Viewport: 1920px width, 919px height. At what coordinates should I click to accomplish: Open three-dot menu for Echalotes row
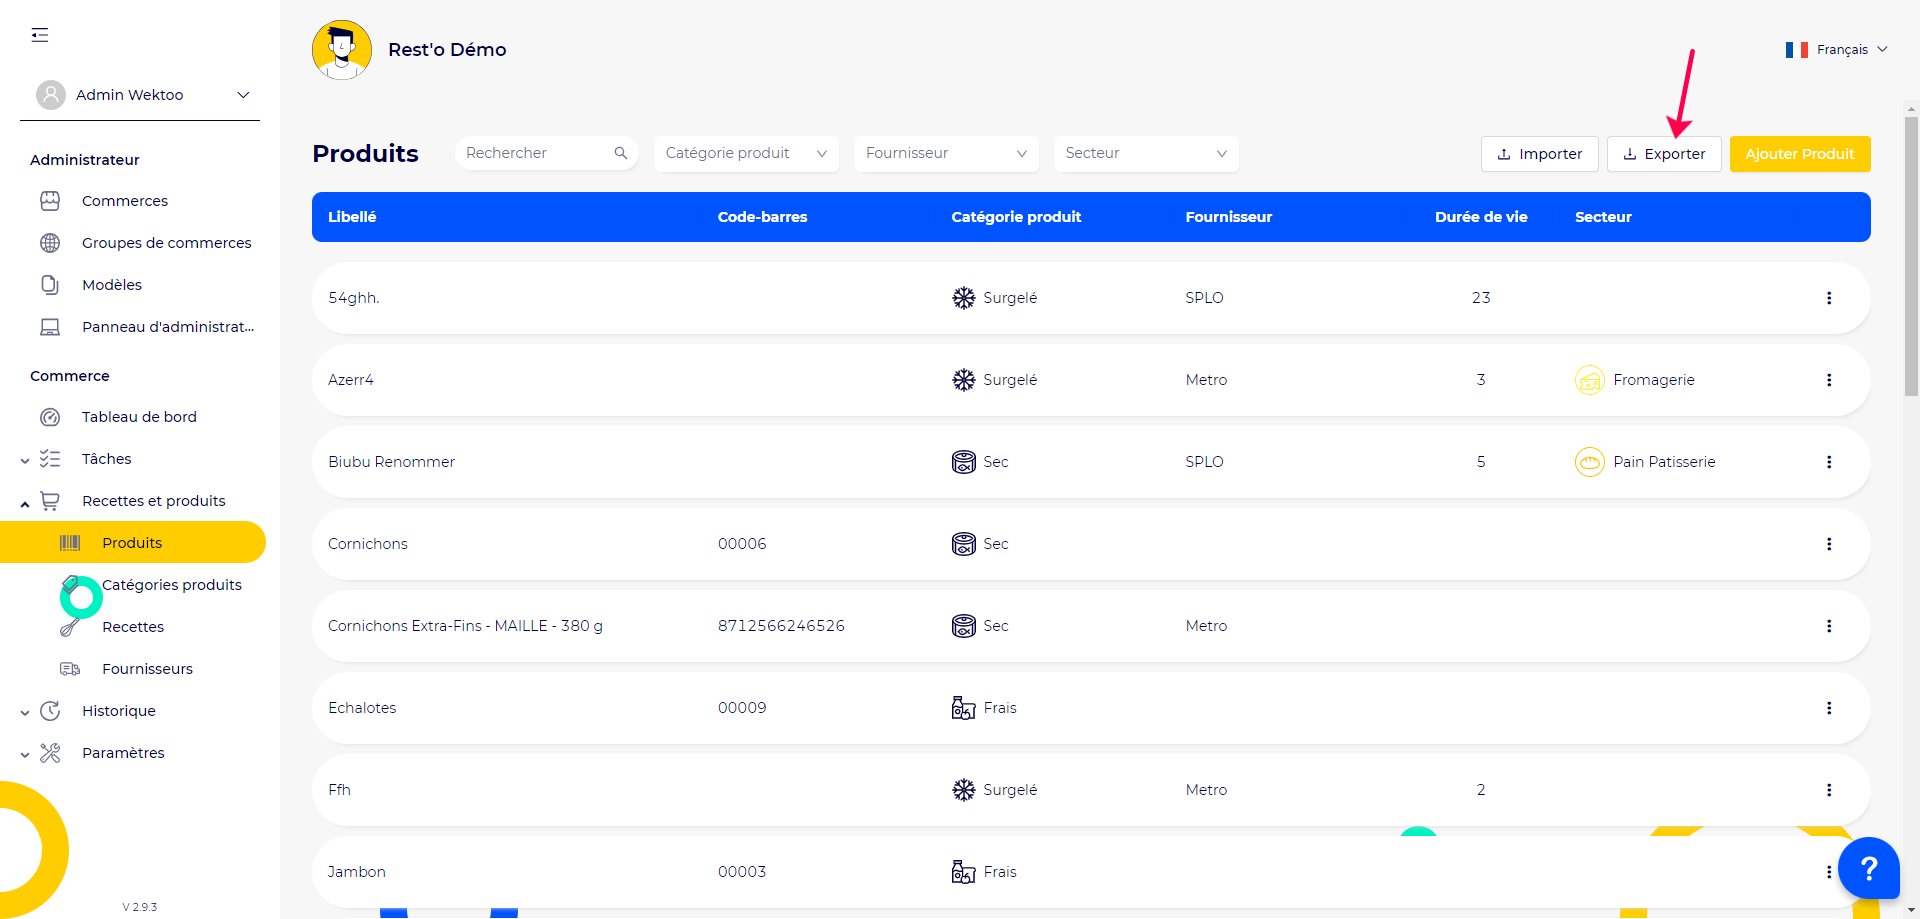(1829, 708)
